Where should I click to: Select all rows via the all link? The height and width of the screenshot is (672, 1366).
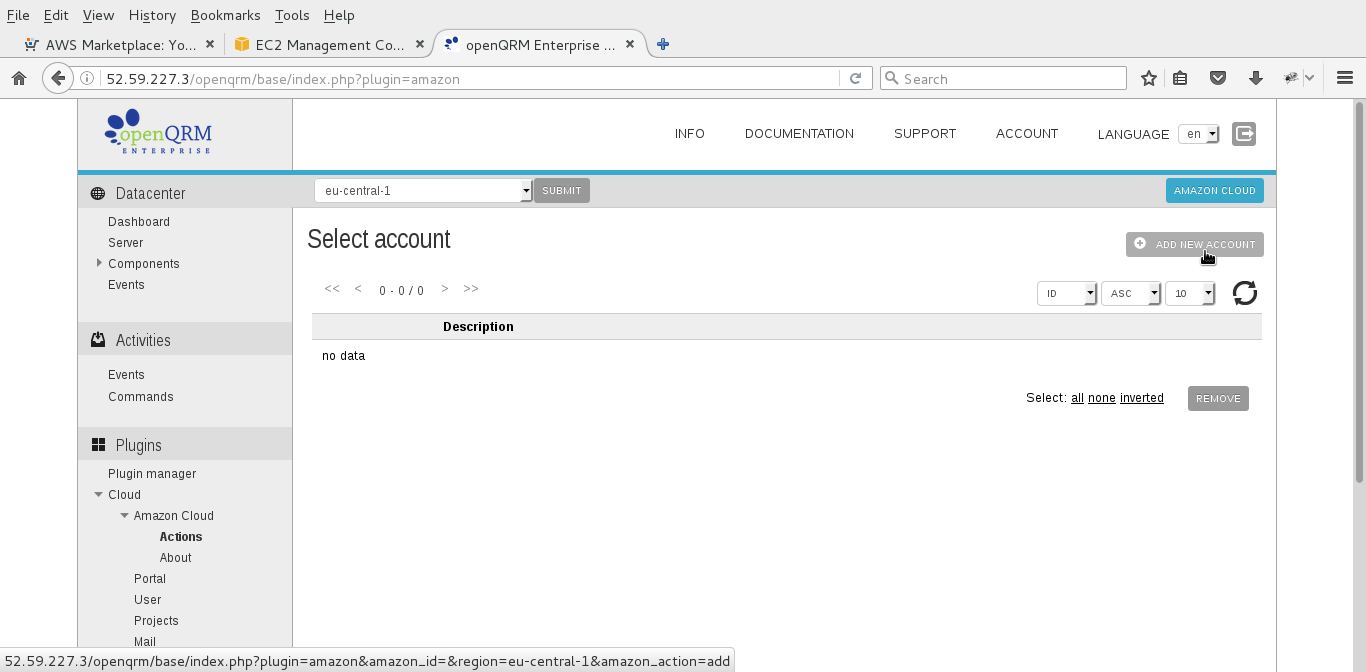[x=1077, y=398]
